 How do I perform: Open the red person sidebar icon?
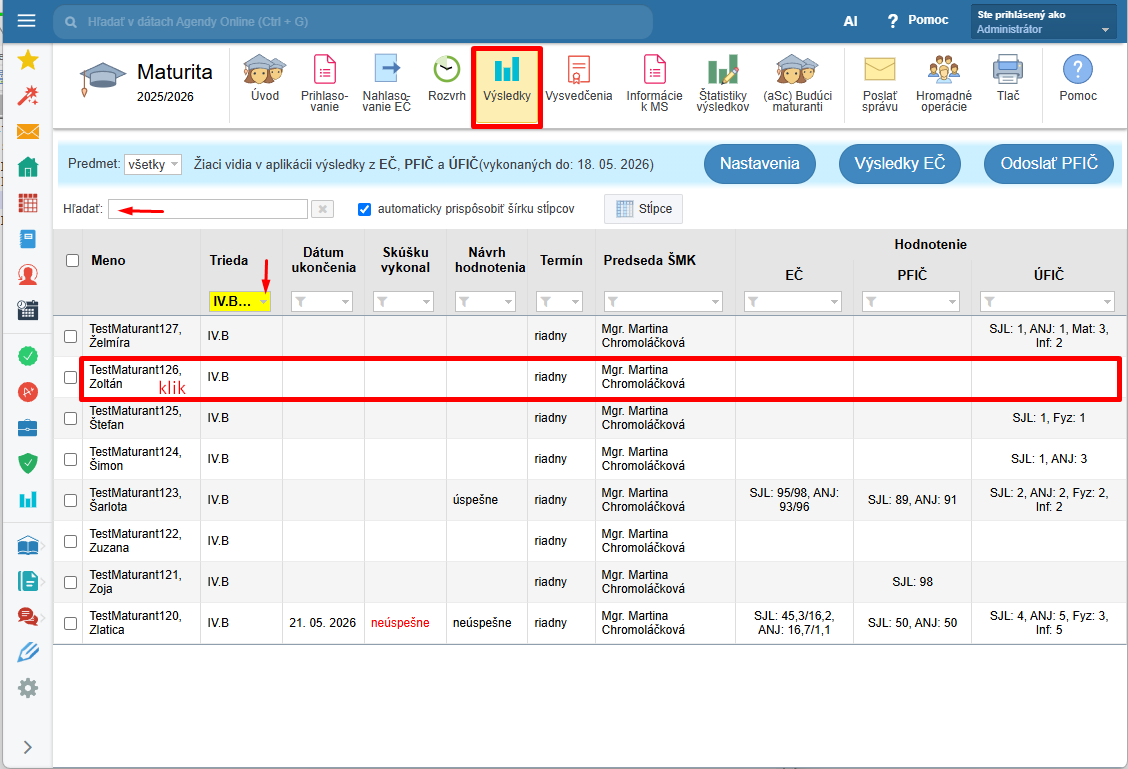click(x=27, y=275)
